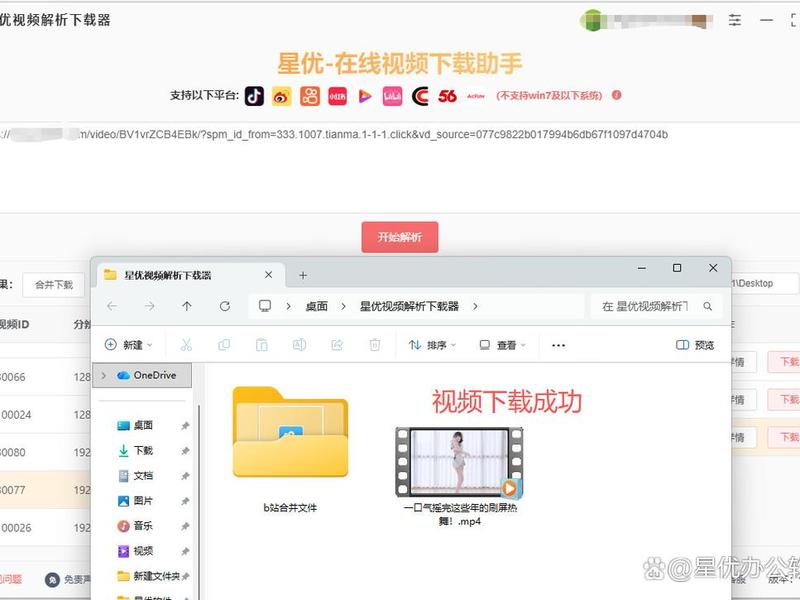Click the 30080 row download button
Image resolution: width=800 pixels, height=600 pixels.
click(x=786, y=437)
